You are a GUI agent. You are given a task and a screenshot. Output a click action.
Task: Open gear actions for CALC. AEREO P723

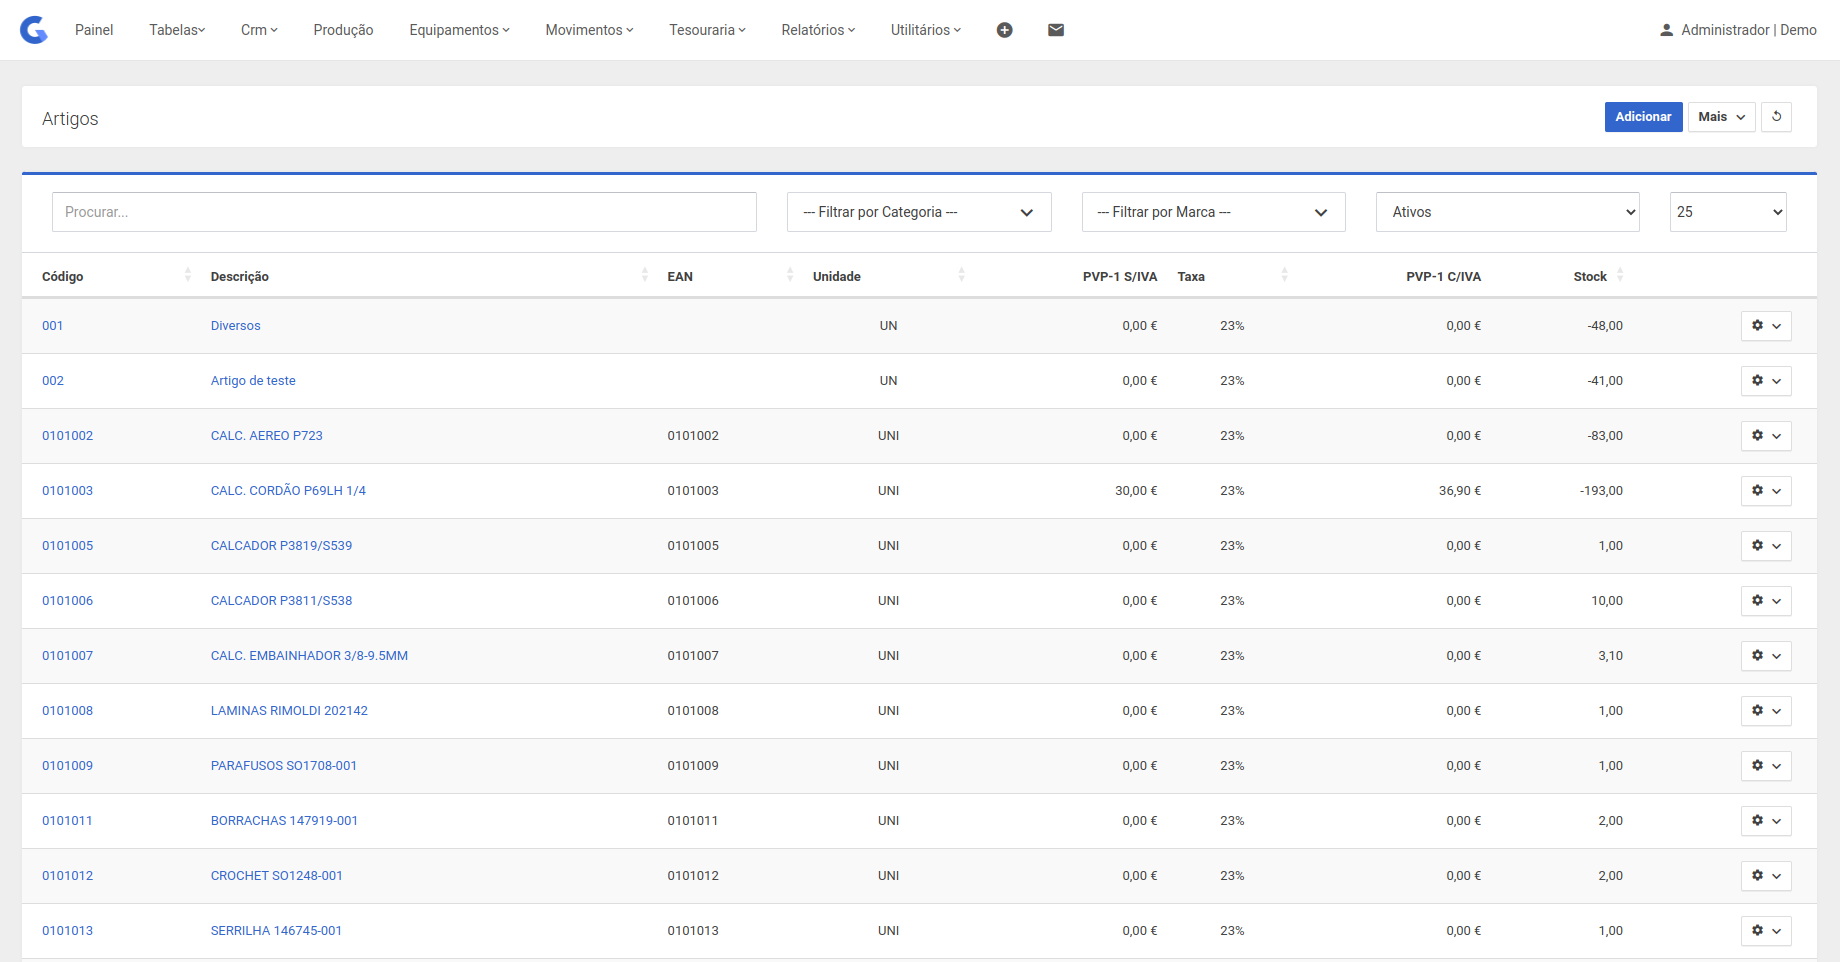coord(1765,436)
